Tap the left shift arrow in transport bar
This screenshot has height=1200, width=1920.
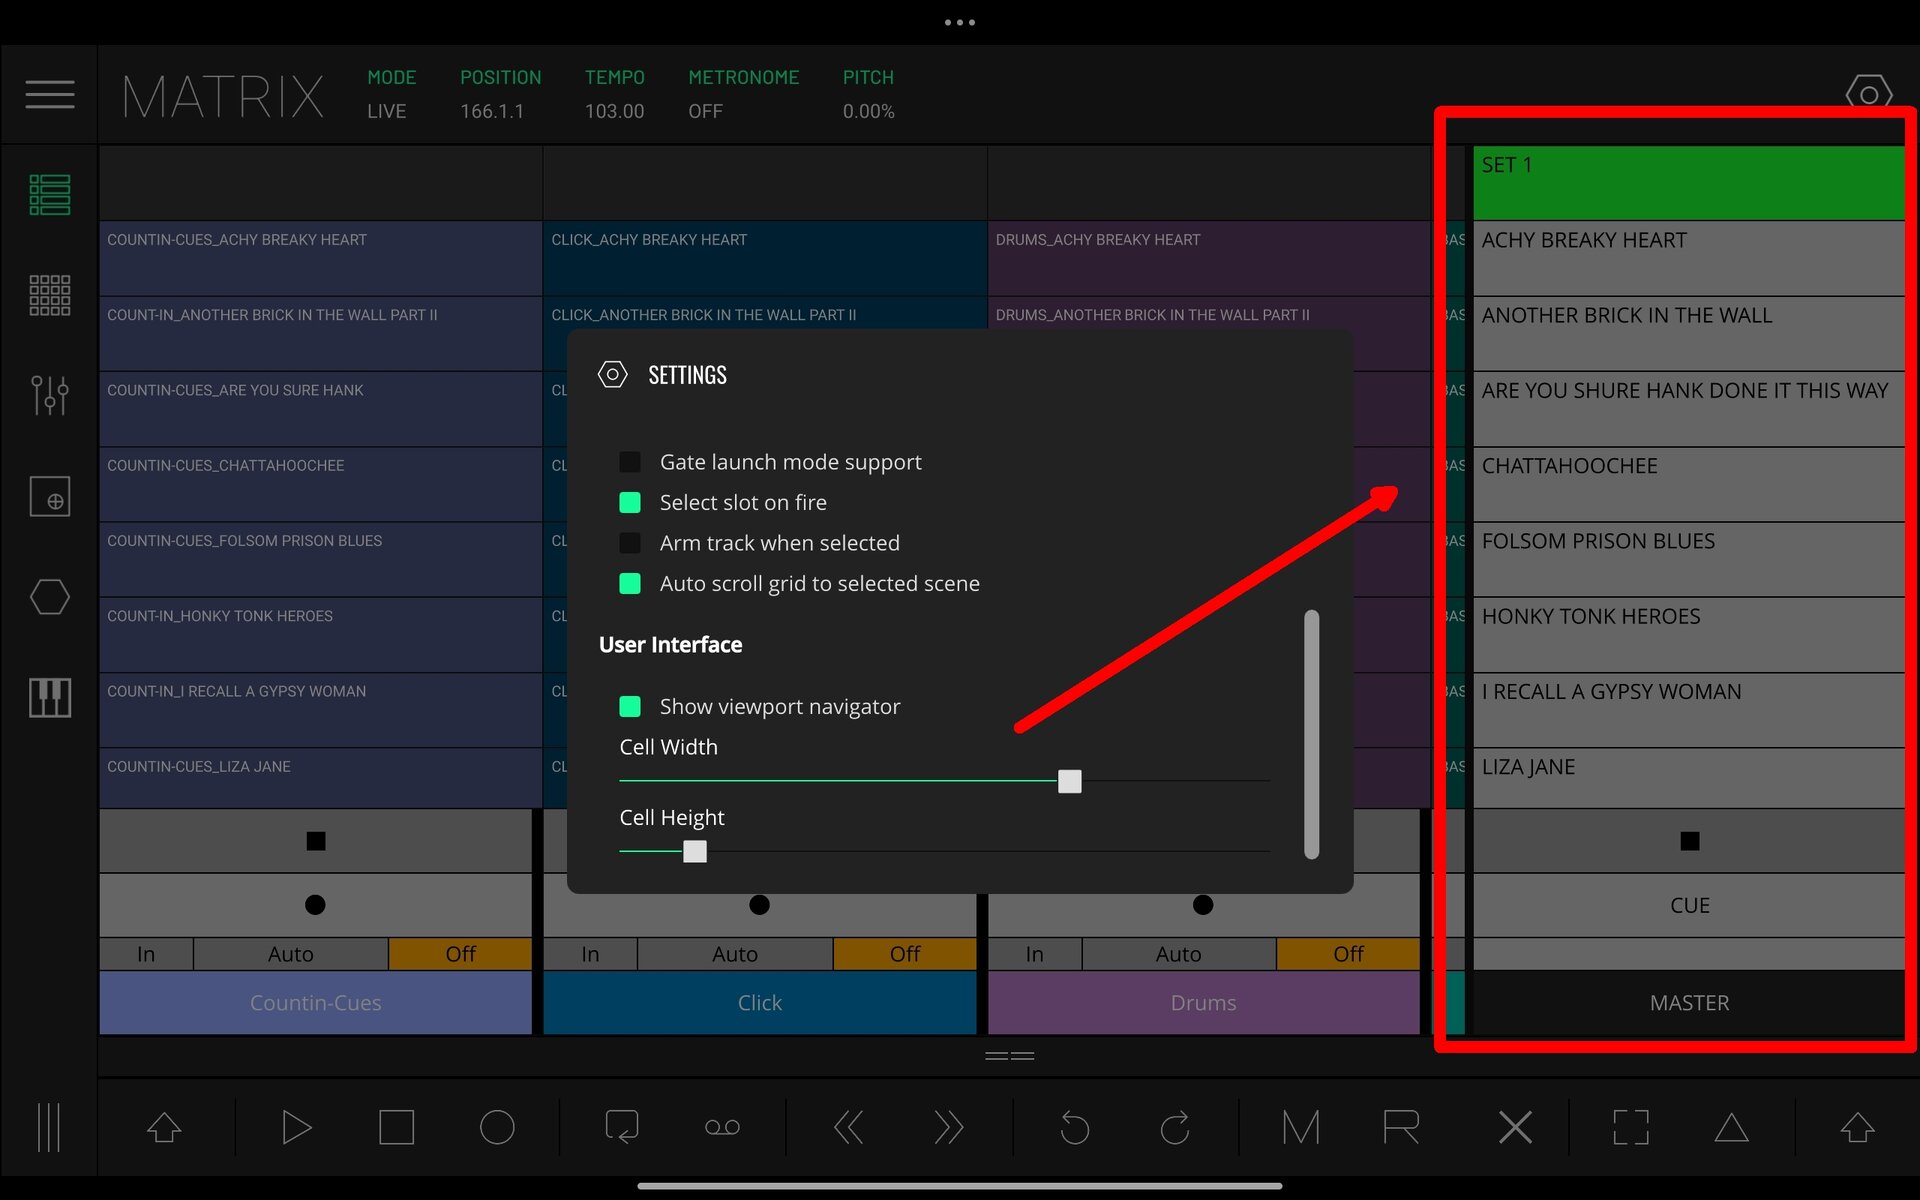(x=164, y=1128)
